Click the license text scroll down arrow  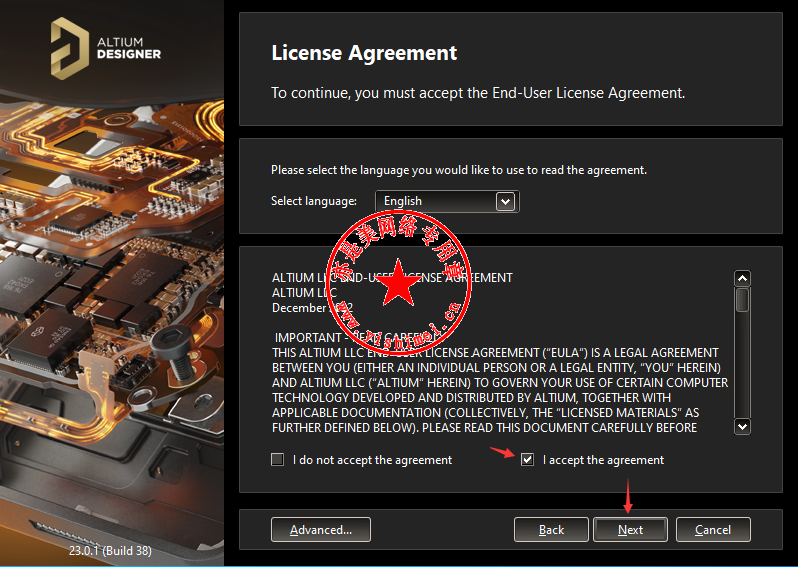(x=743, y=426)
